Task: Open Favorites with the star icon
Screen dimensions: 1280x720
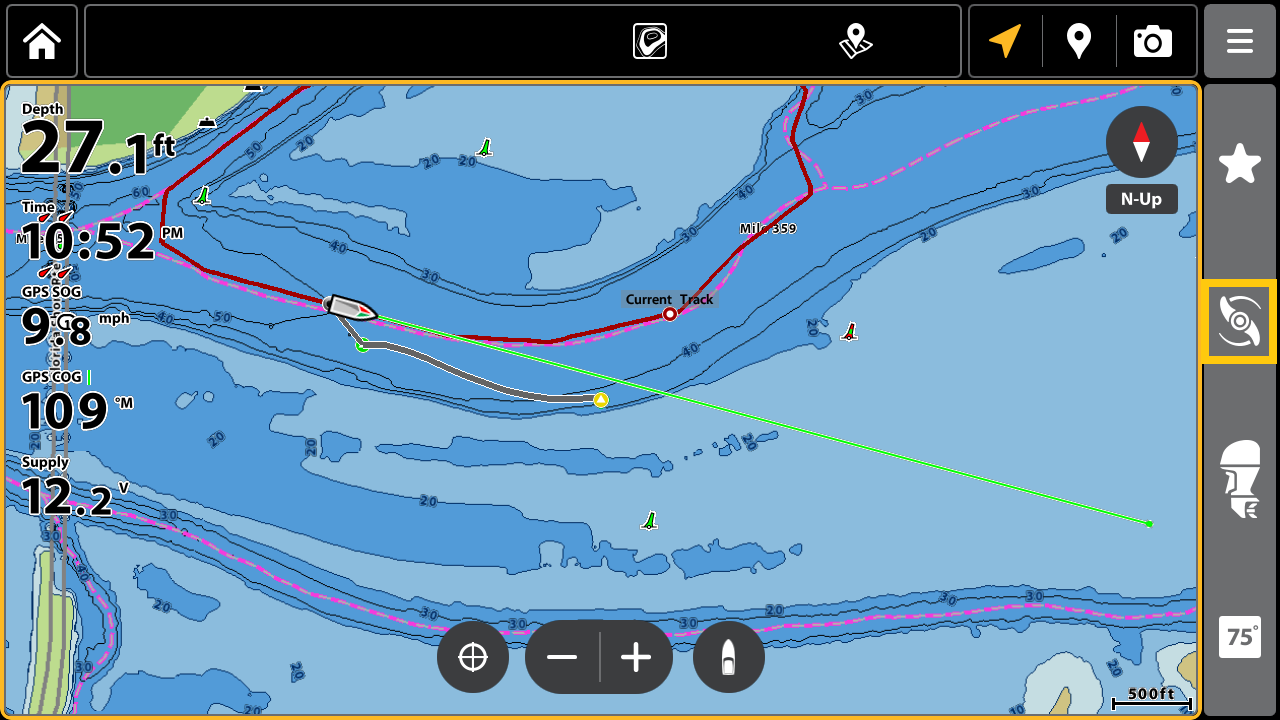Action: pos(1240,163)
